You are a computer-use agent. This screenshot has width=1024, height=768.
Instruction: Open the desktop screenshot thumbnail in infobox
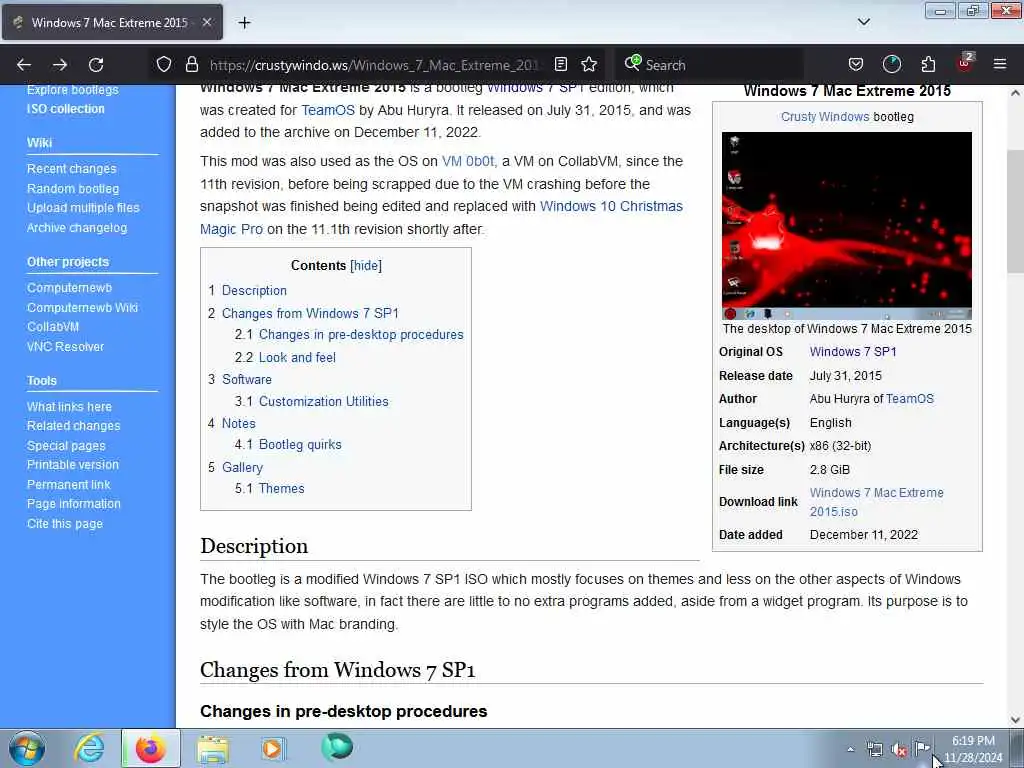pyautogui.click(x=846, y=226)
